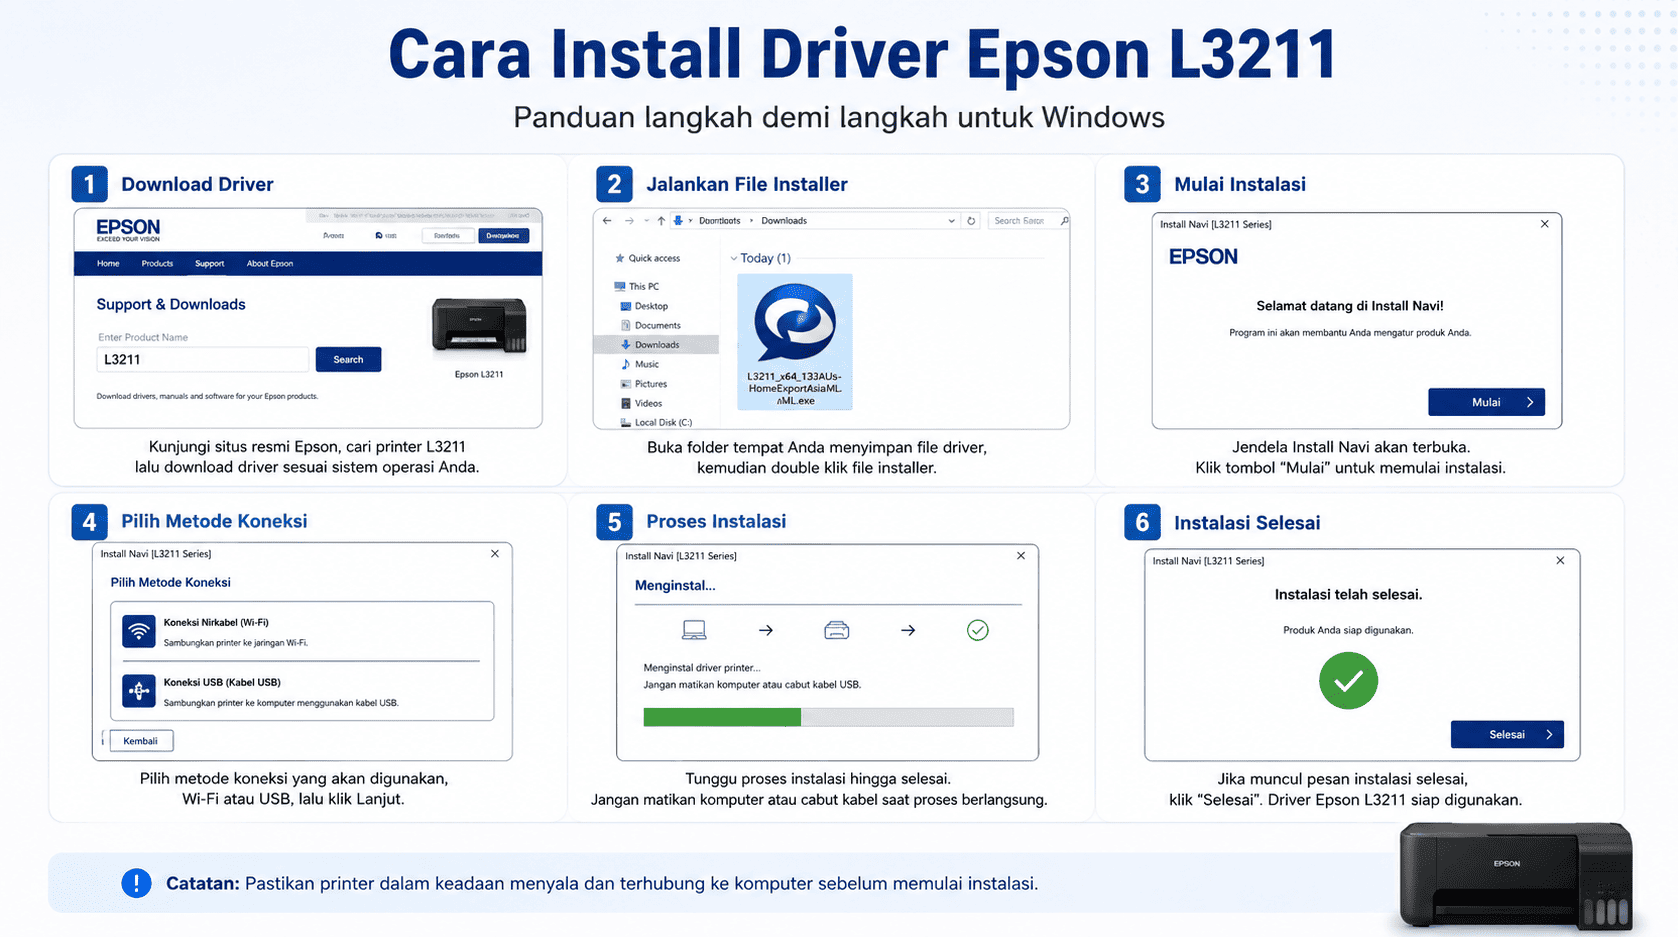Click the Search button beside the L3211 field
Image resolution: width=1678 pixels, height=937 pixels.
(348, 360)
